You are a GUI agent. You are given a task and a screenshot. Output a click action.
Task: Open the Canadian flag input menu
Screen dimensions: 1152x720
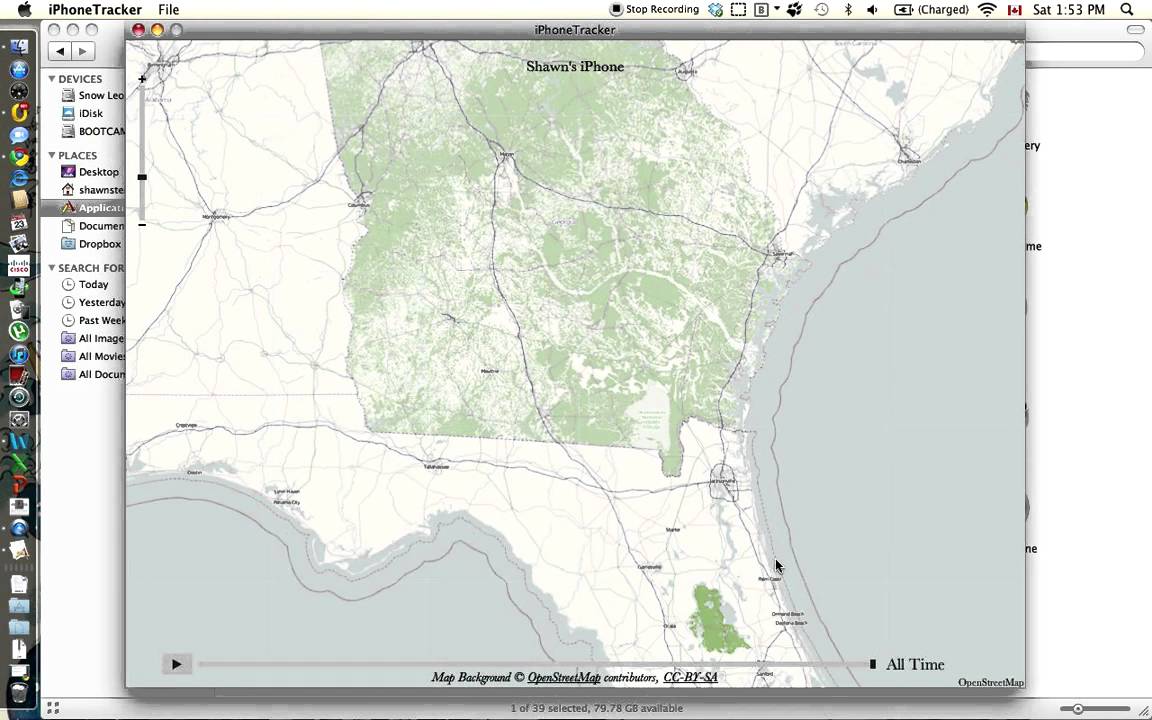coord(1015,10)
